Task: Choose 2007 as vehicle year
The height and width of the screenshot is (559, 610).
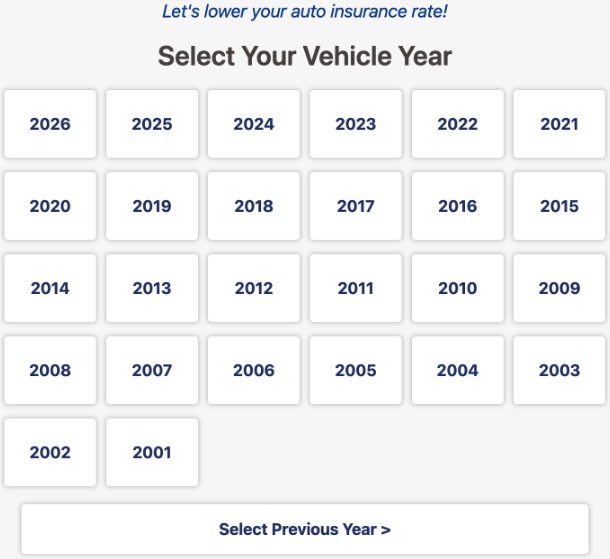Action: point(152,370)
